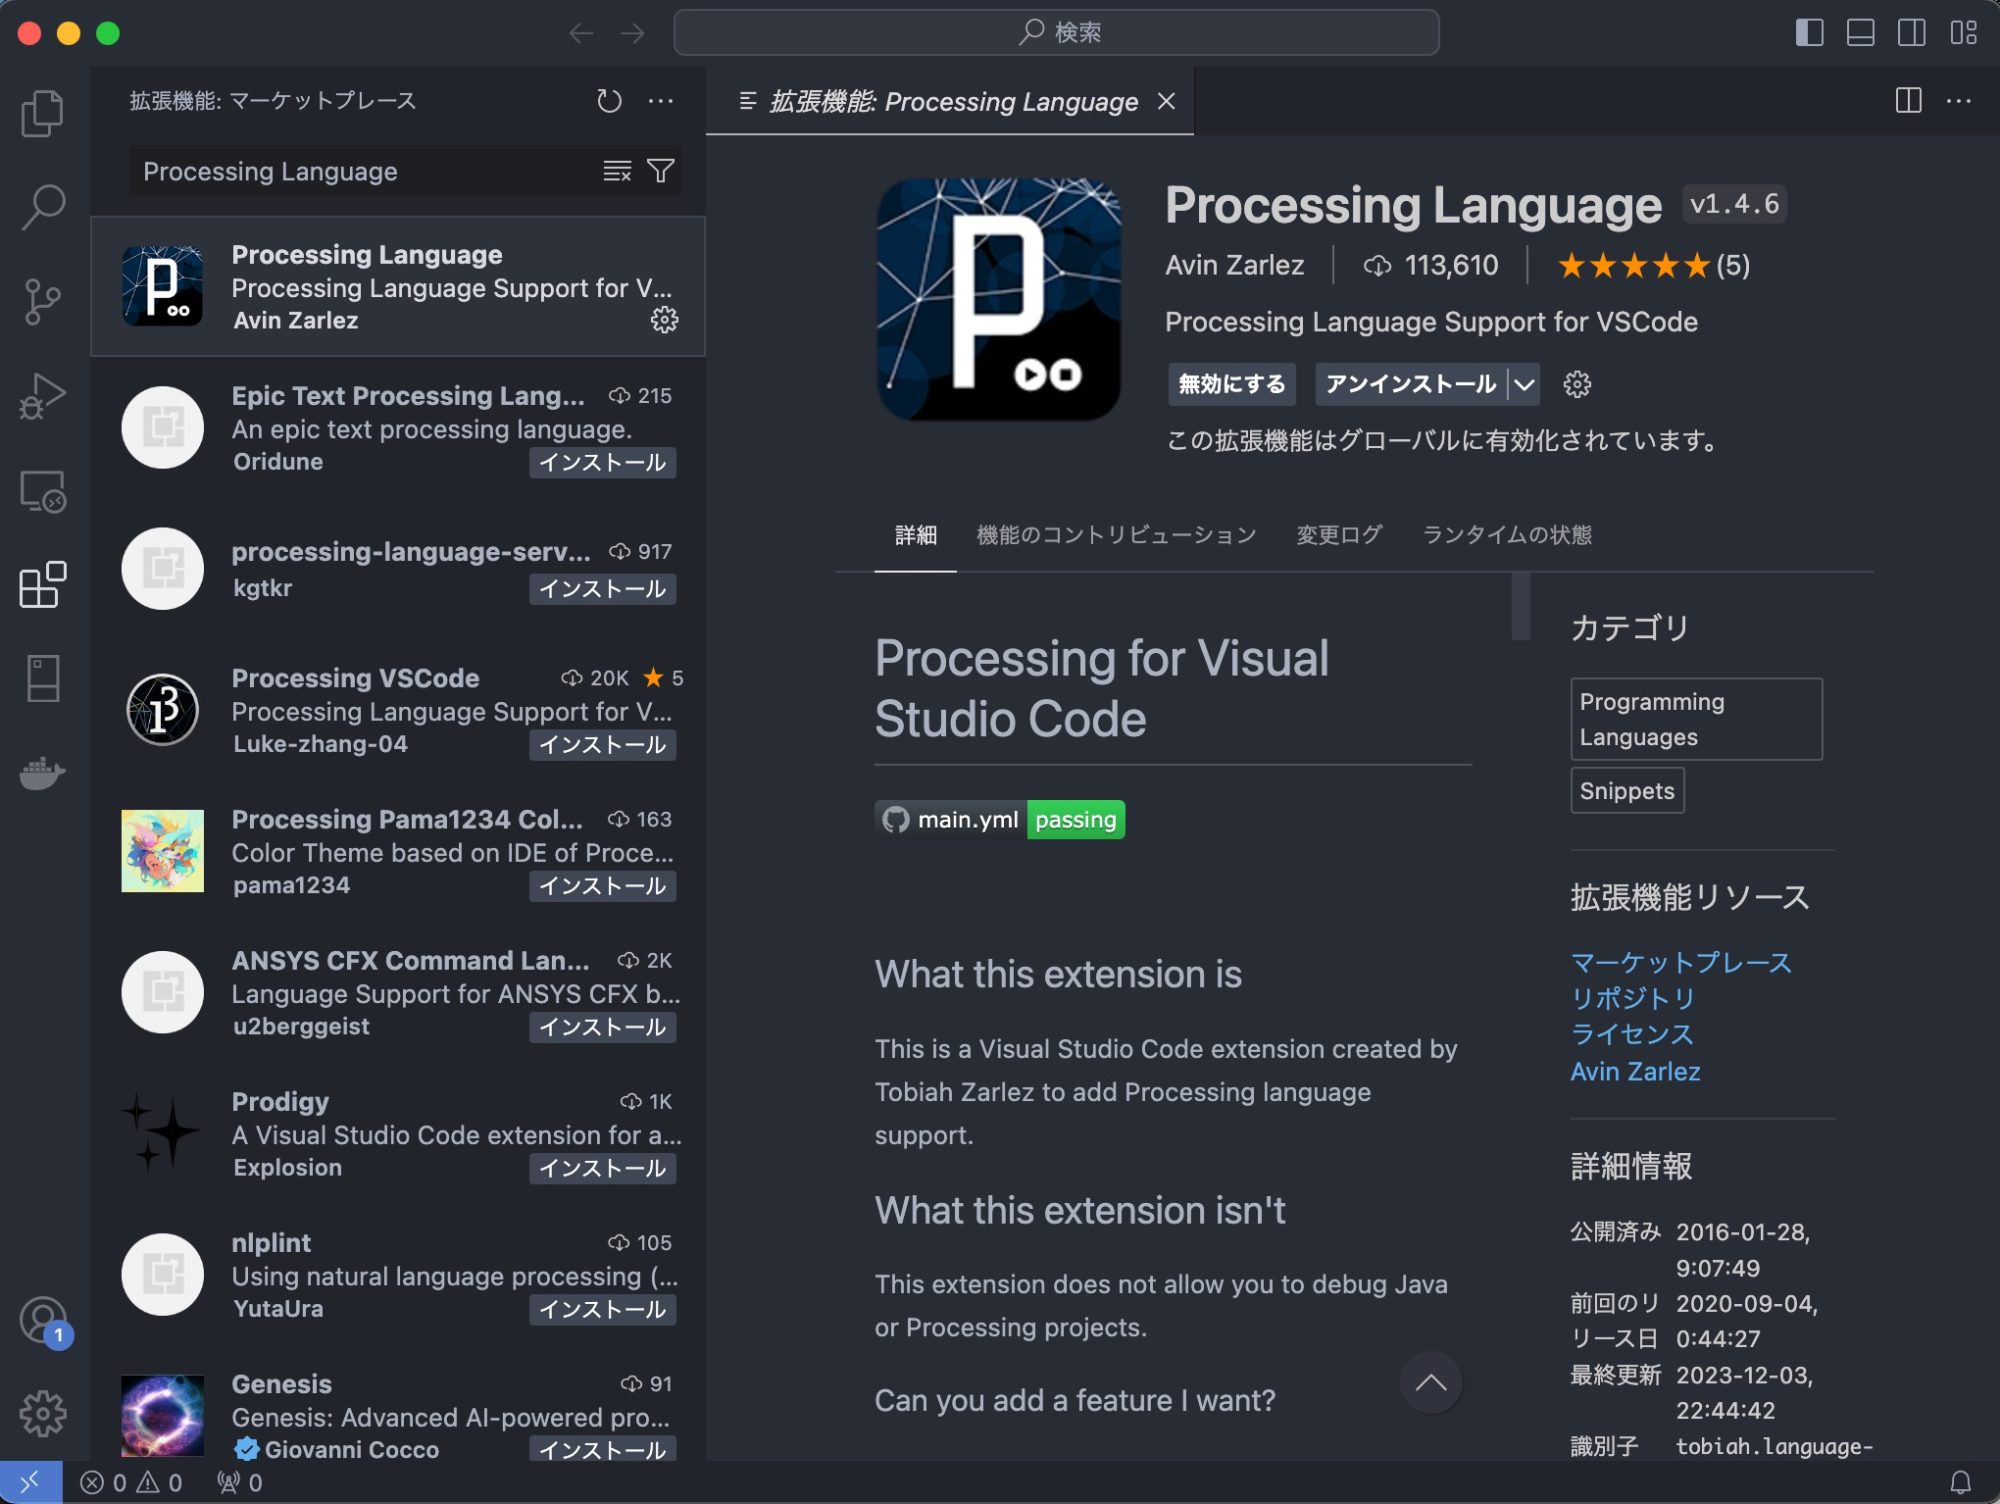The image size is (2000, 1504).
Task: Expand the uninstall button dropdown arrow
Action: pyautogui.click(x=1524, y=384)
